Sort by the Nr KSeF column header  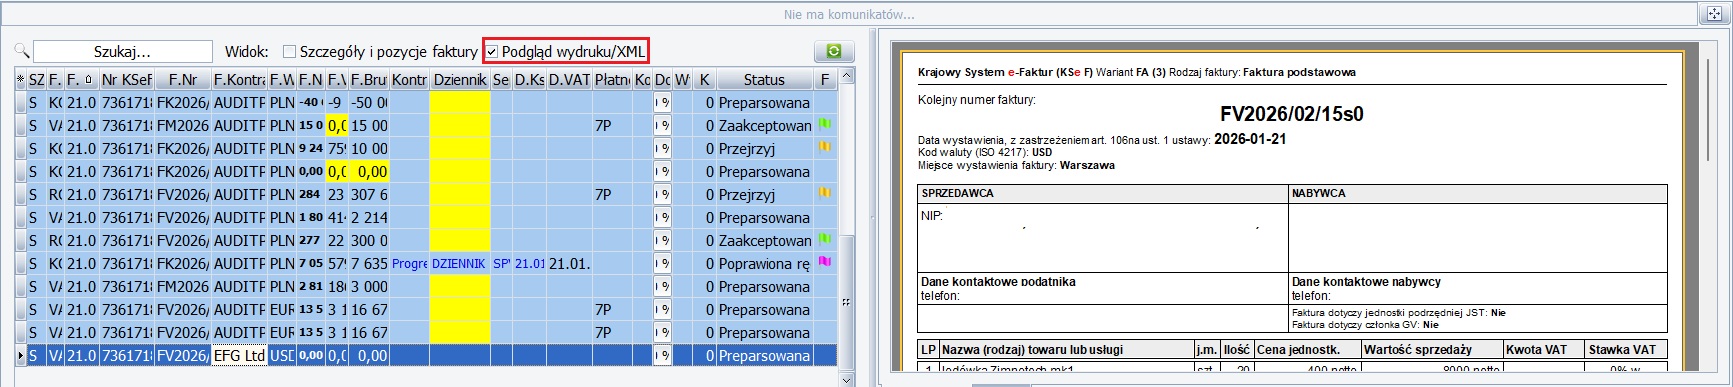click(x=127, y=79)
